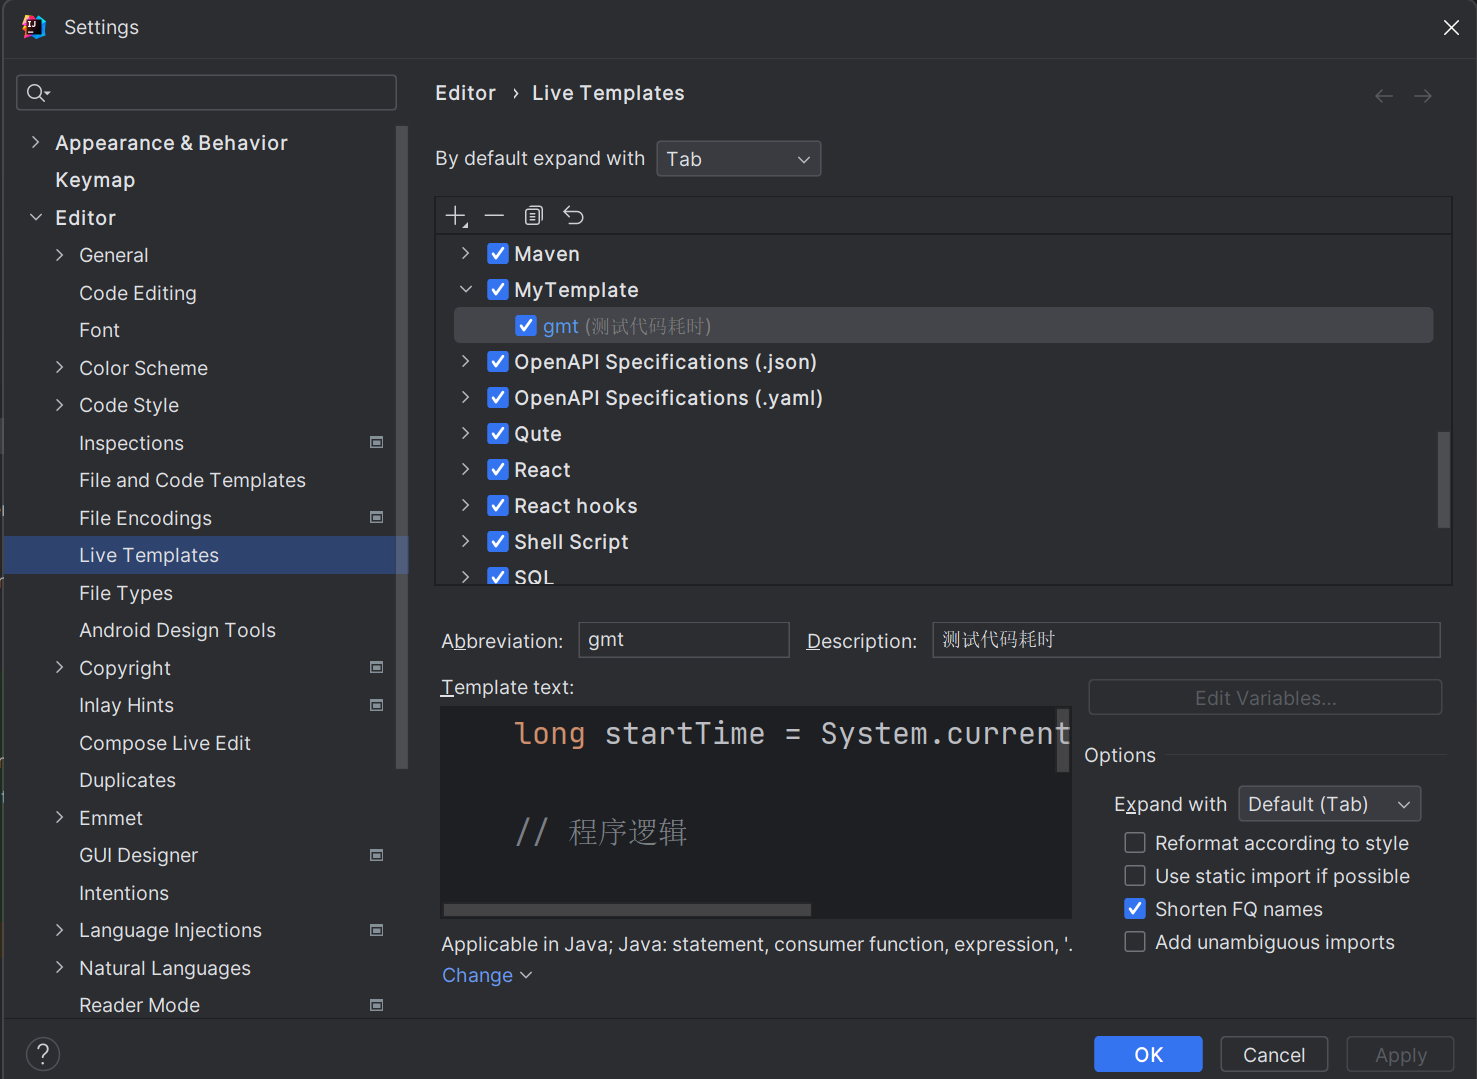Expand the Appearance & Behavior section
The height and width of the screenshot is (1079, 1477).
click(x=36, y=143)
